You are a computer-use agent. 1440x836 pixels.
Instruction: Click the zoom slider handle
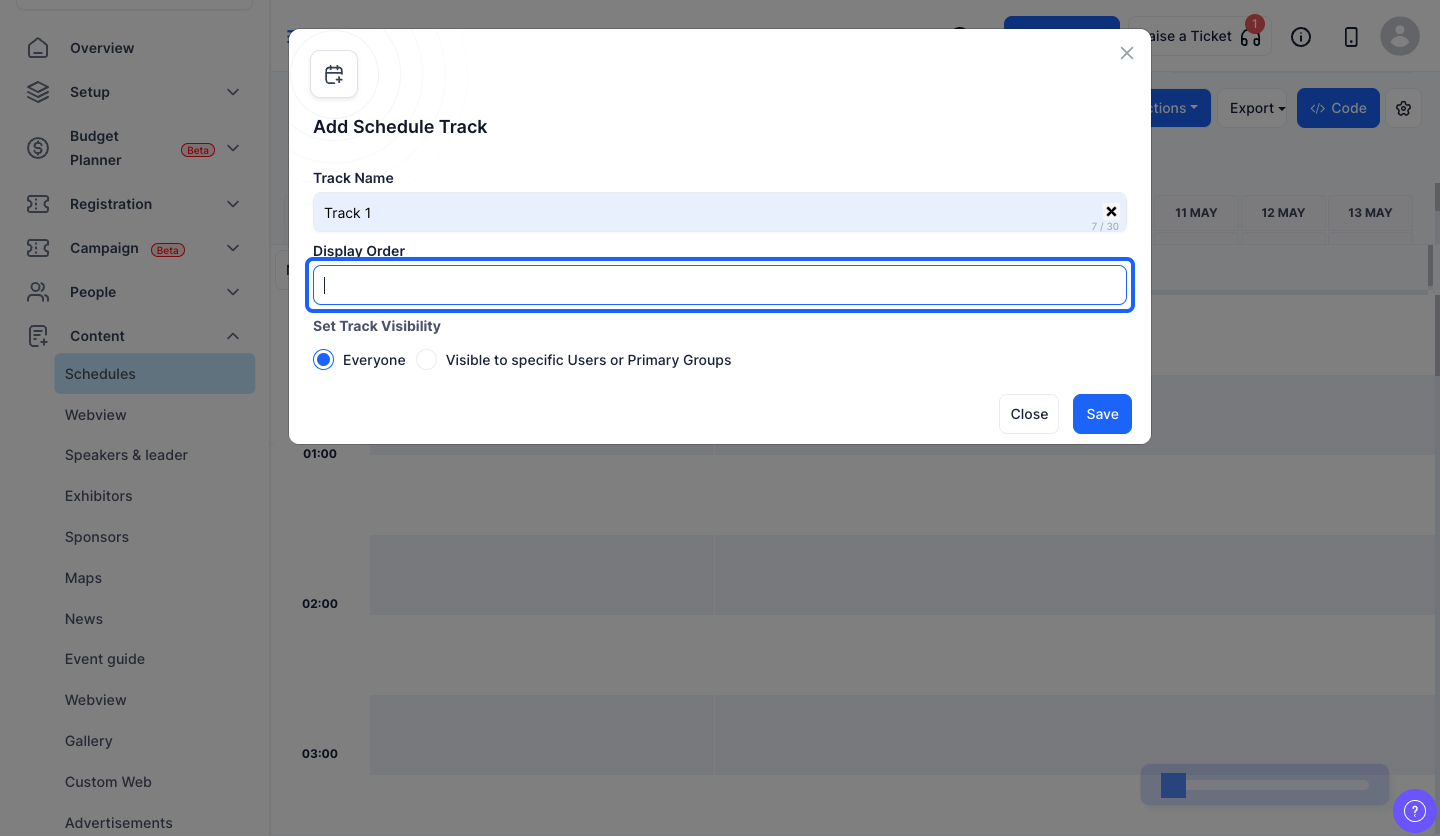pyautogui.click(x=1173, y=785)
